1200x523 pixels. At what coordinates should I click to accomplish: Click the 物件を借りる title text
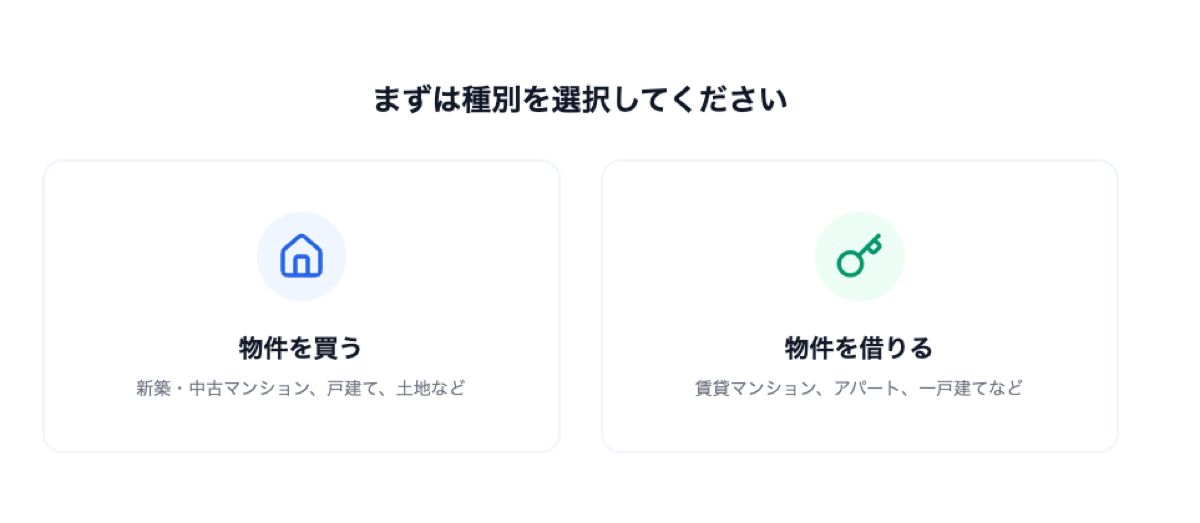click(858, 348)
